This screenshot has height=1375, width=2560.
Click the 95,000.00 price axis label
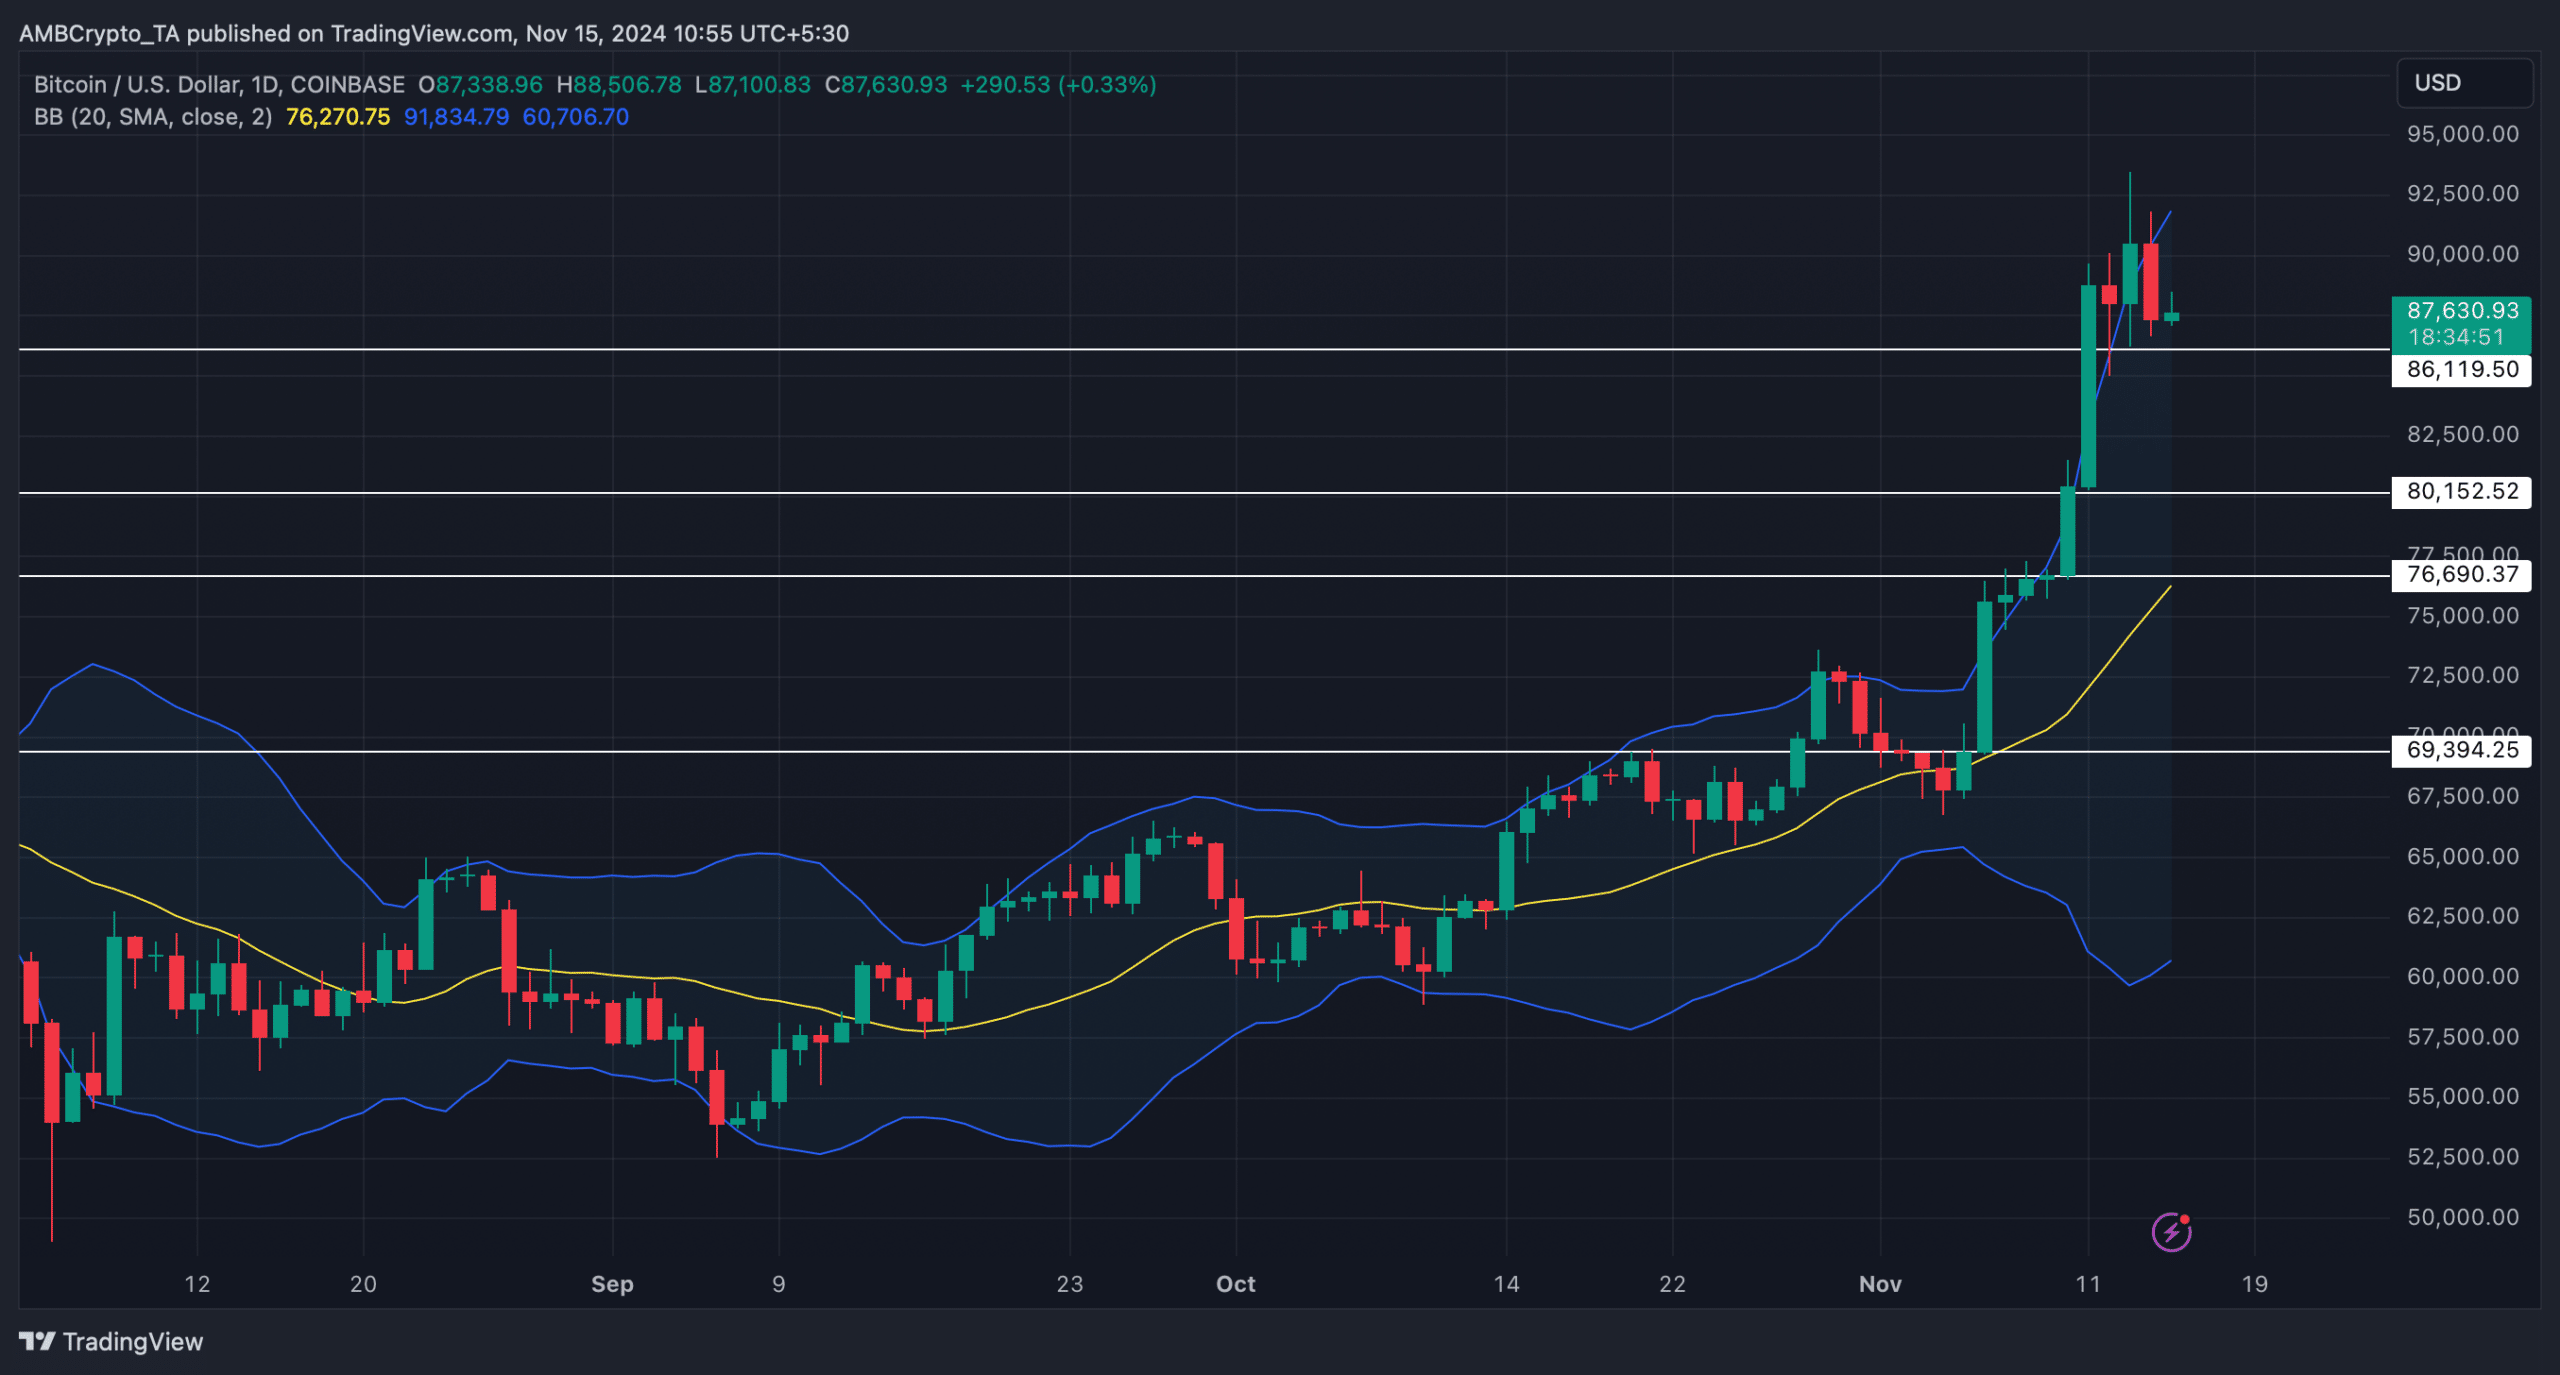tap(2463, 134)
